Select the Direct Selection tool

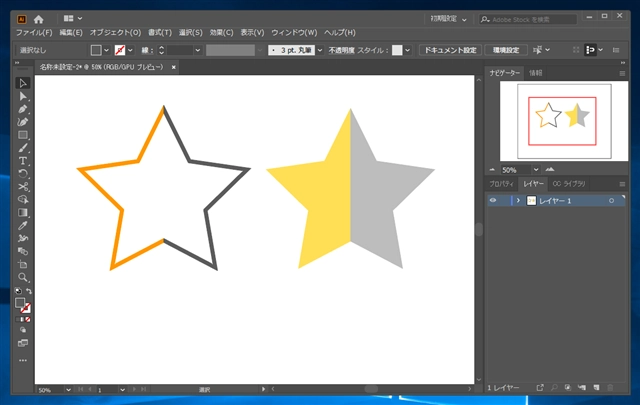(x=23, y=96)
